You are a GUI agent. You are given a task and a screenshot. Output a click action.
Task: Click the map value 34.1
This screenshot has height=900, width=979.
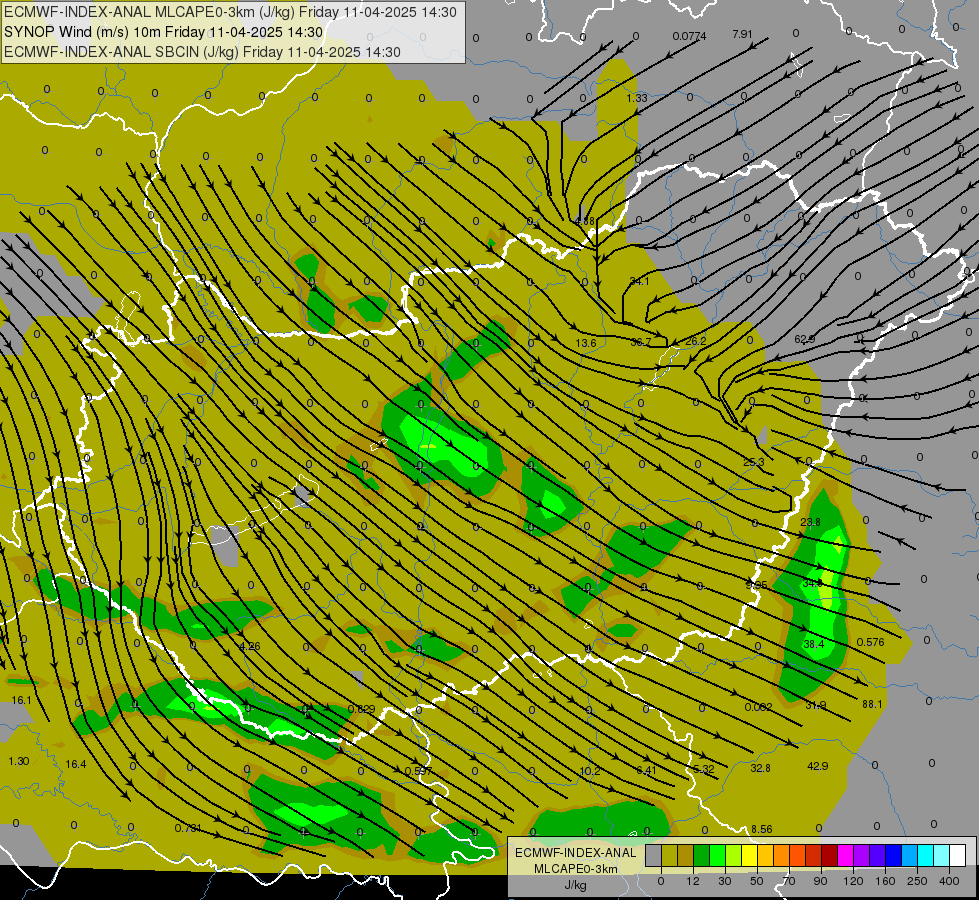pos(639,282)
